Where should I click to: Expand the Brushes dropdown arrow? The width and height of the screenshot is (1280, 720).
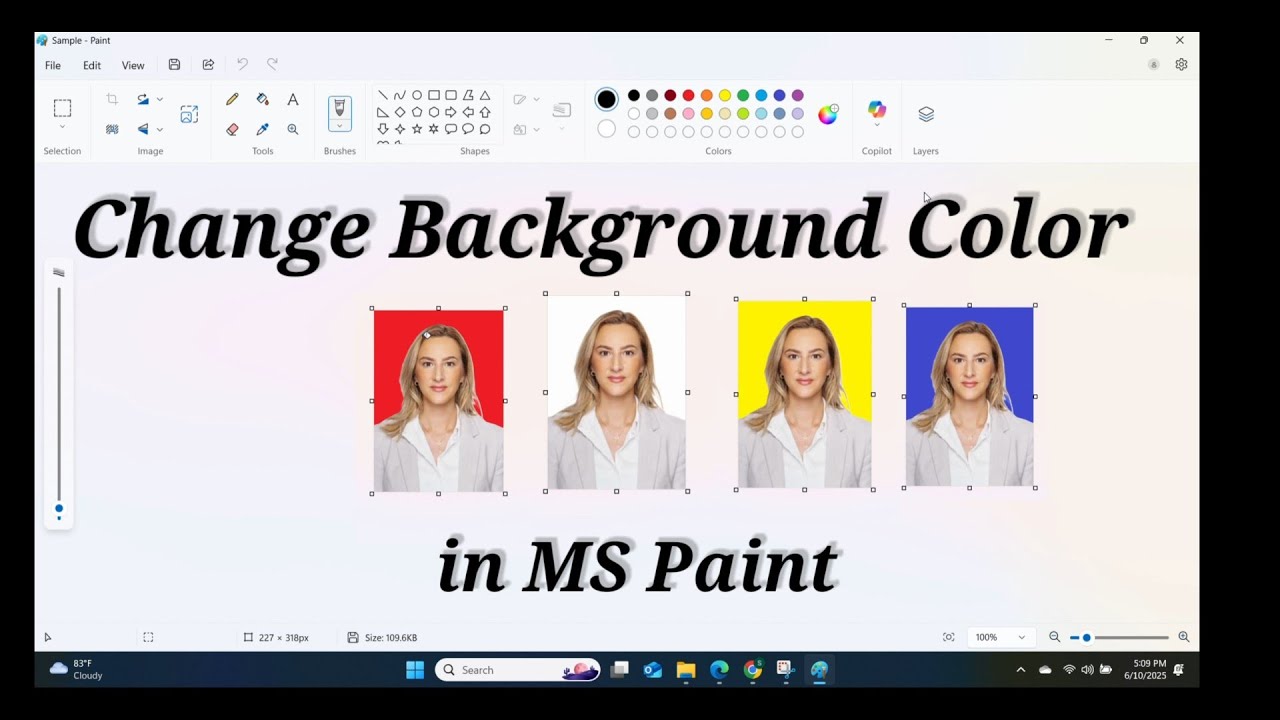(x=340, y=126)
